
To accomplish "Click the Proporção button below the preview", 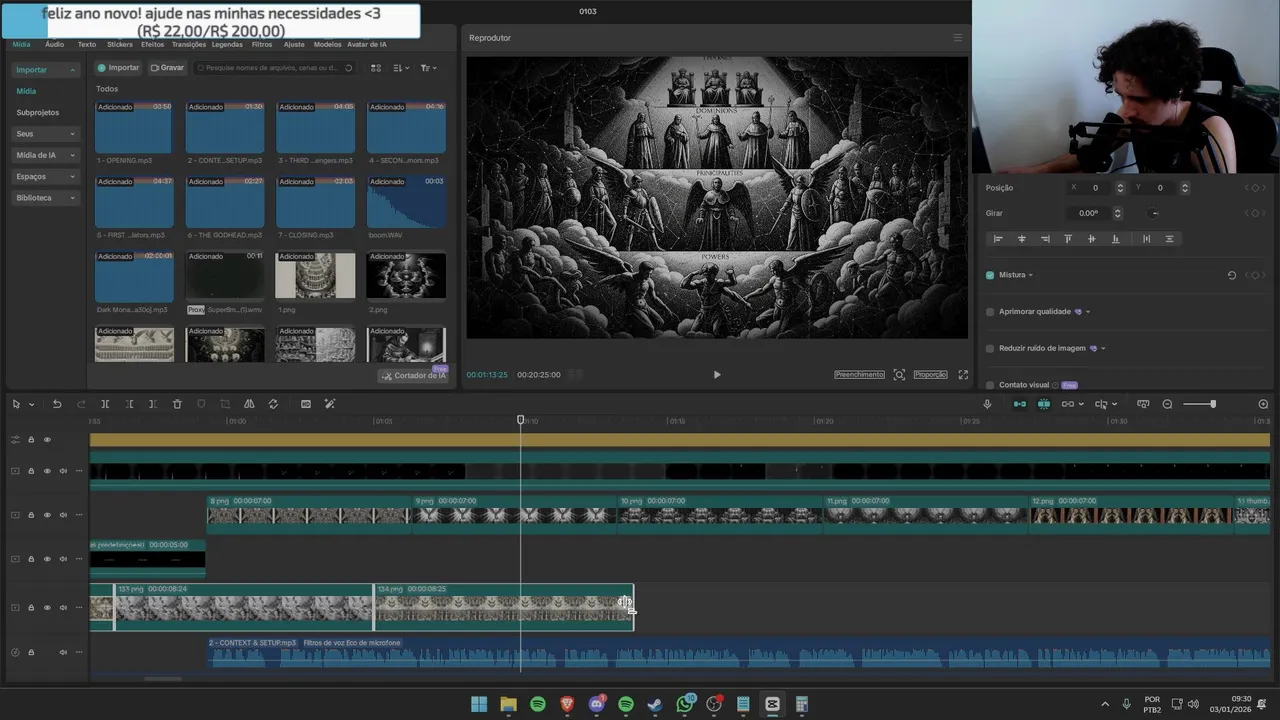I will (930, 374).
